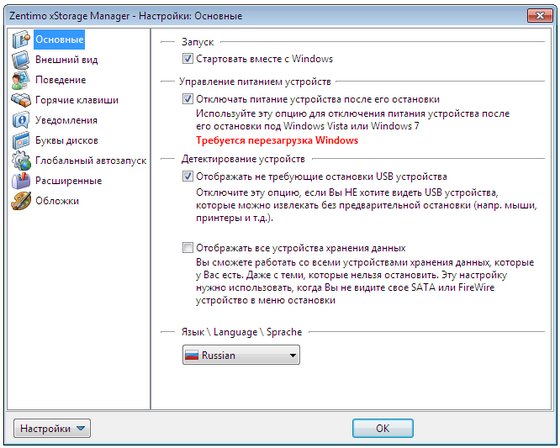The height and width of the screenshot is (448, 560).
Task: Untick Стартовать вместе с Windows checkbox
Action: point(188,58)
